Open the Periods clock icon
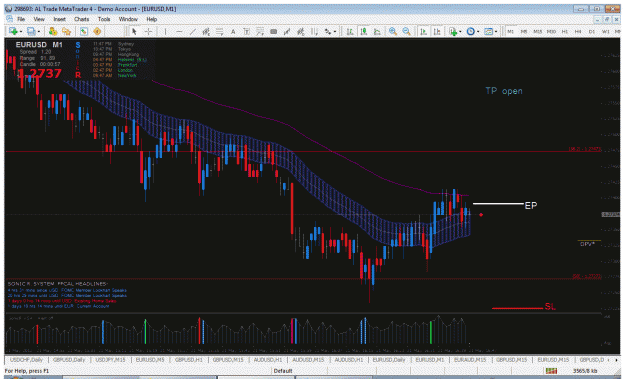Screen dimensions: 625x379 tap(471, 31)
